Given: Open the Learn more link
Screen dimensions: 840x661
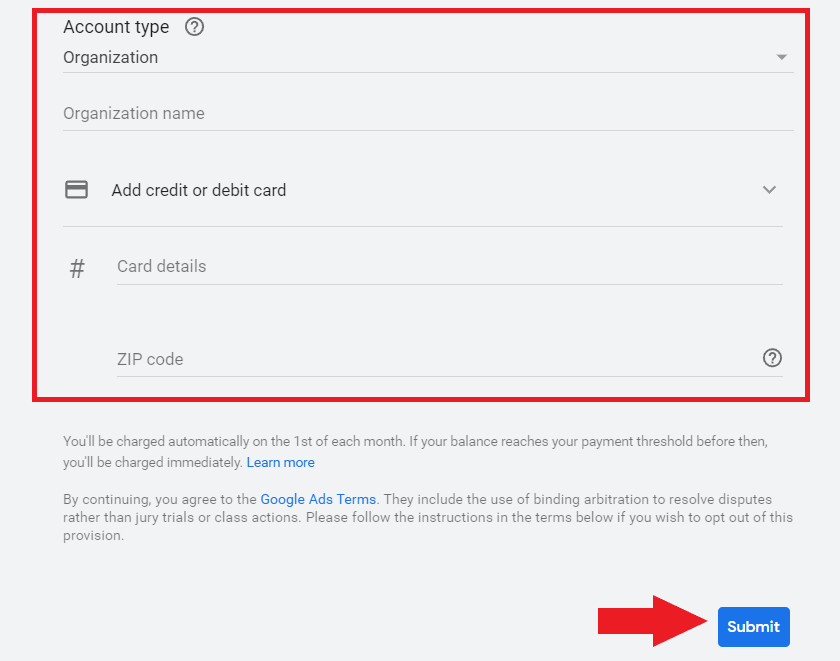Looking at the screenshot, I should (x=280, y=462).
